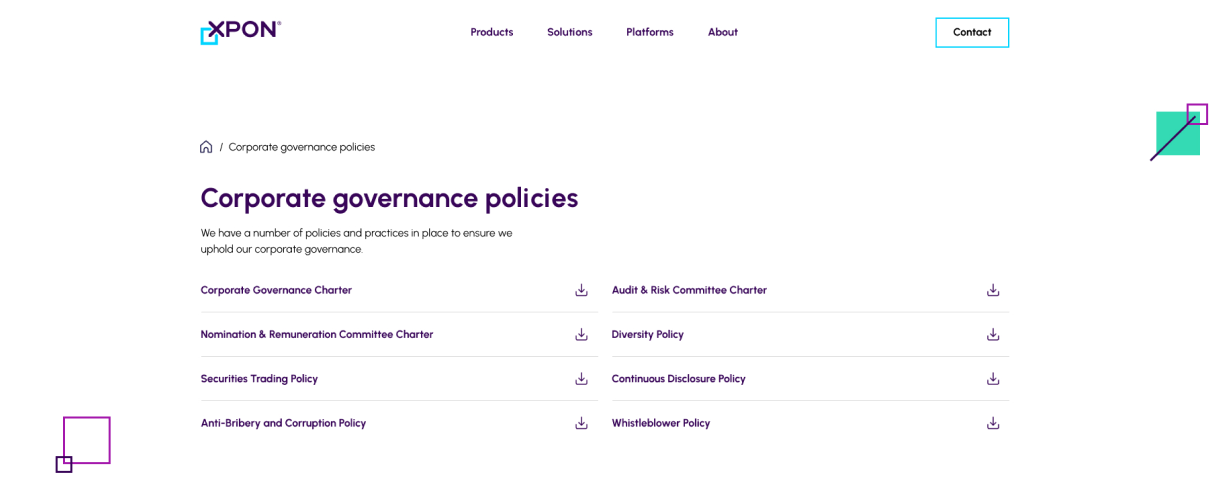Screen dimensions: 1210x481
Task: Download icon for Securities Trading Policy
Action: [581, 379]
